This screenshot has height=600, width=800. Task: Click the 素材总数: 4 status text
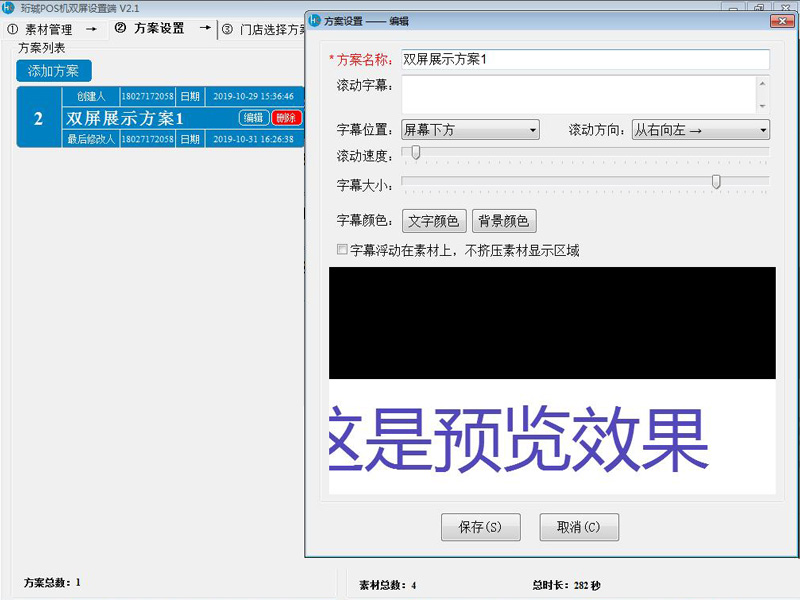point(388,585)
